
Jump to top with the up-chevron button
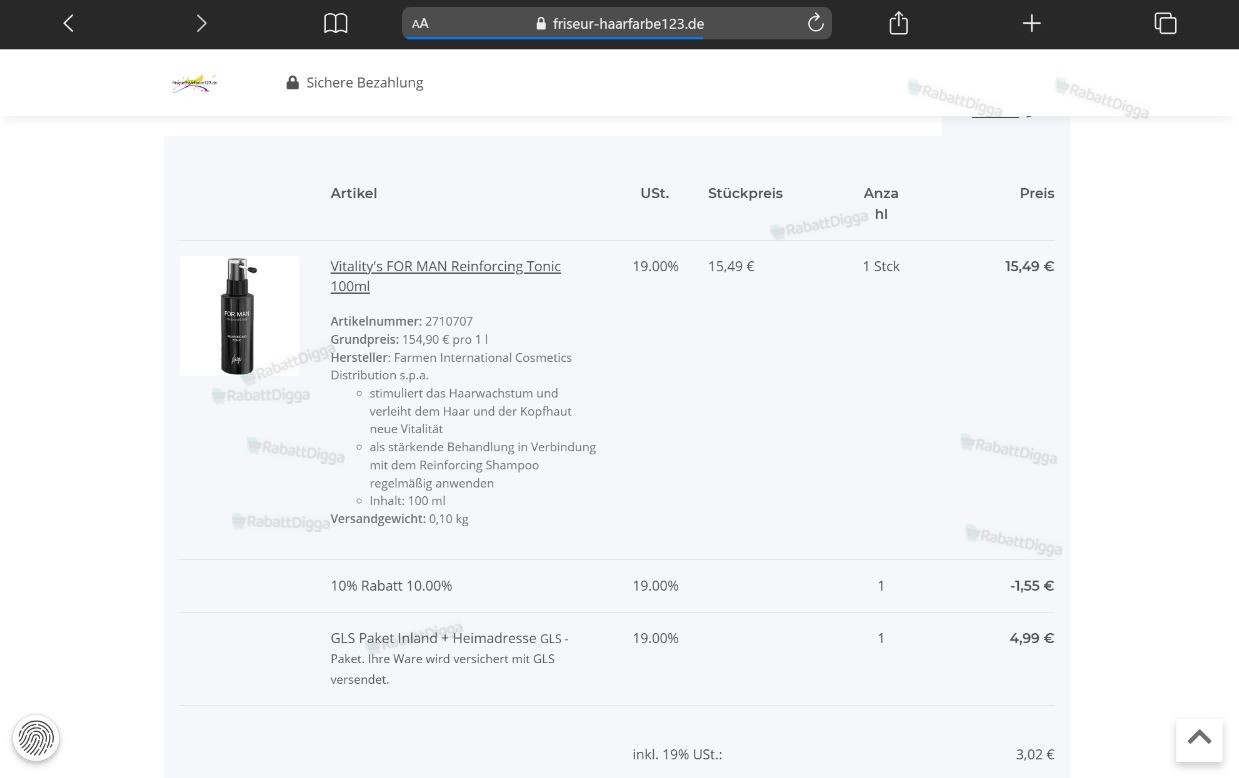(1199, 740)
